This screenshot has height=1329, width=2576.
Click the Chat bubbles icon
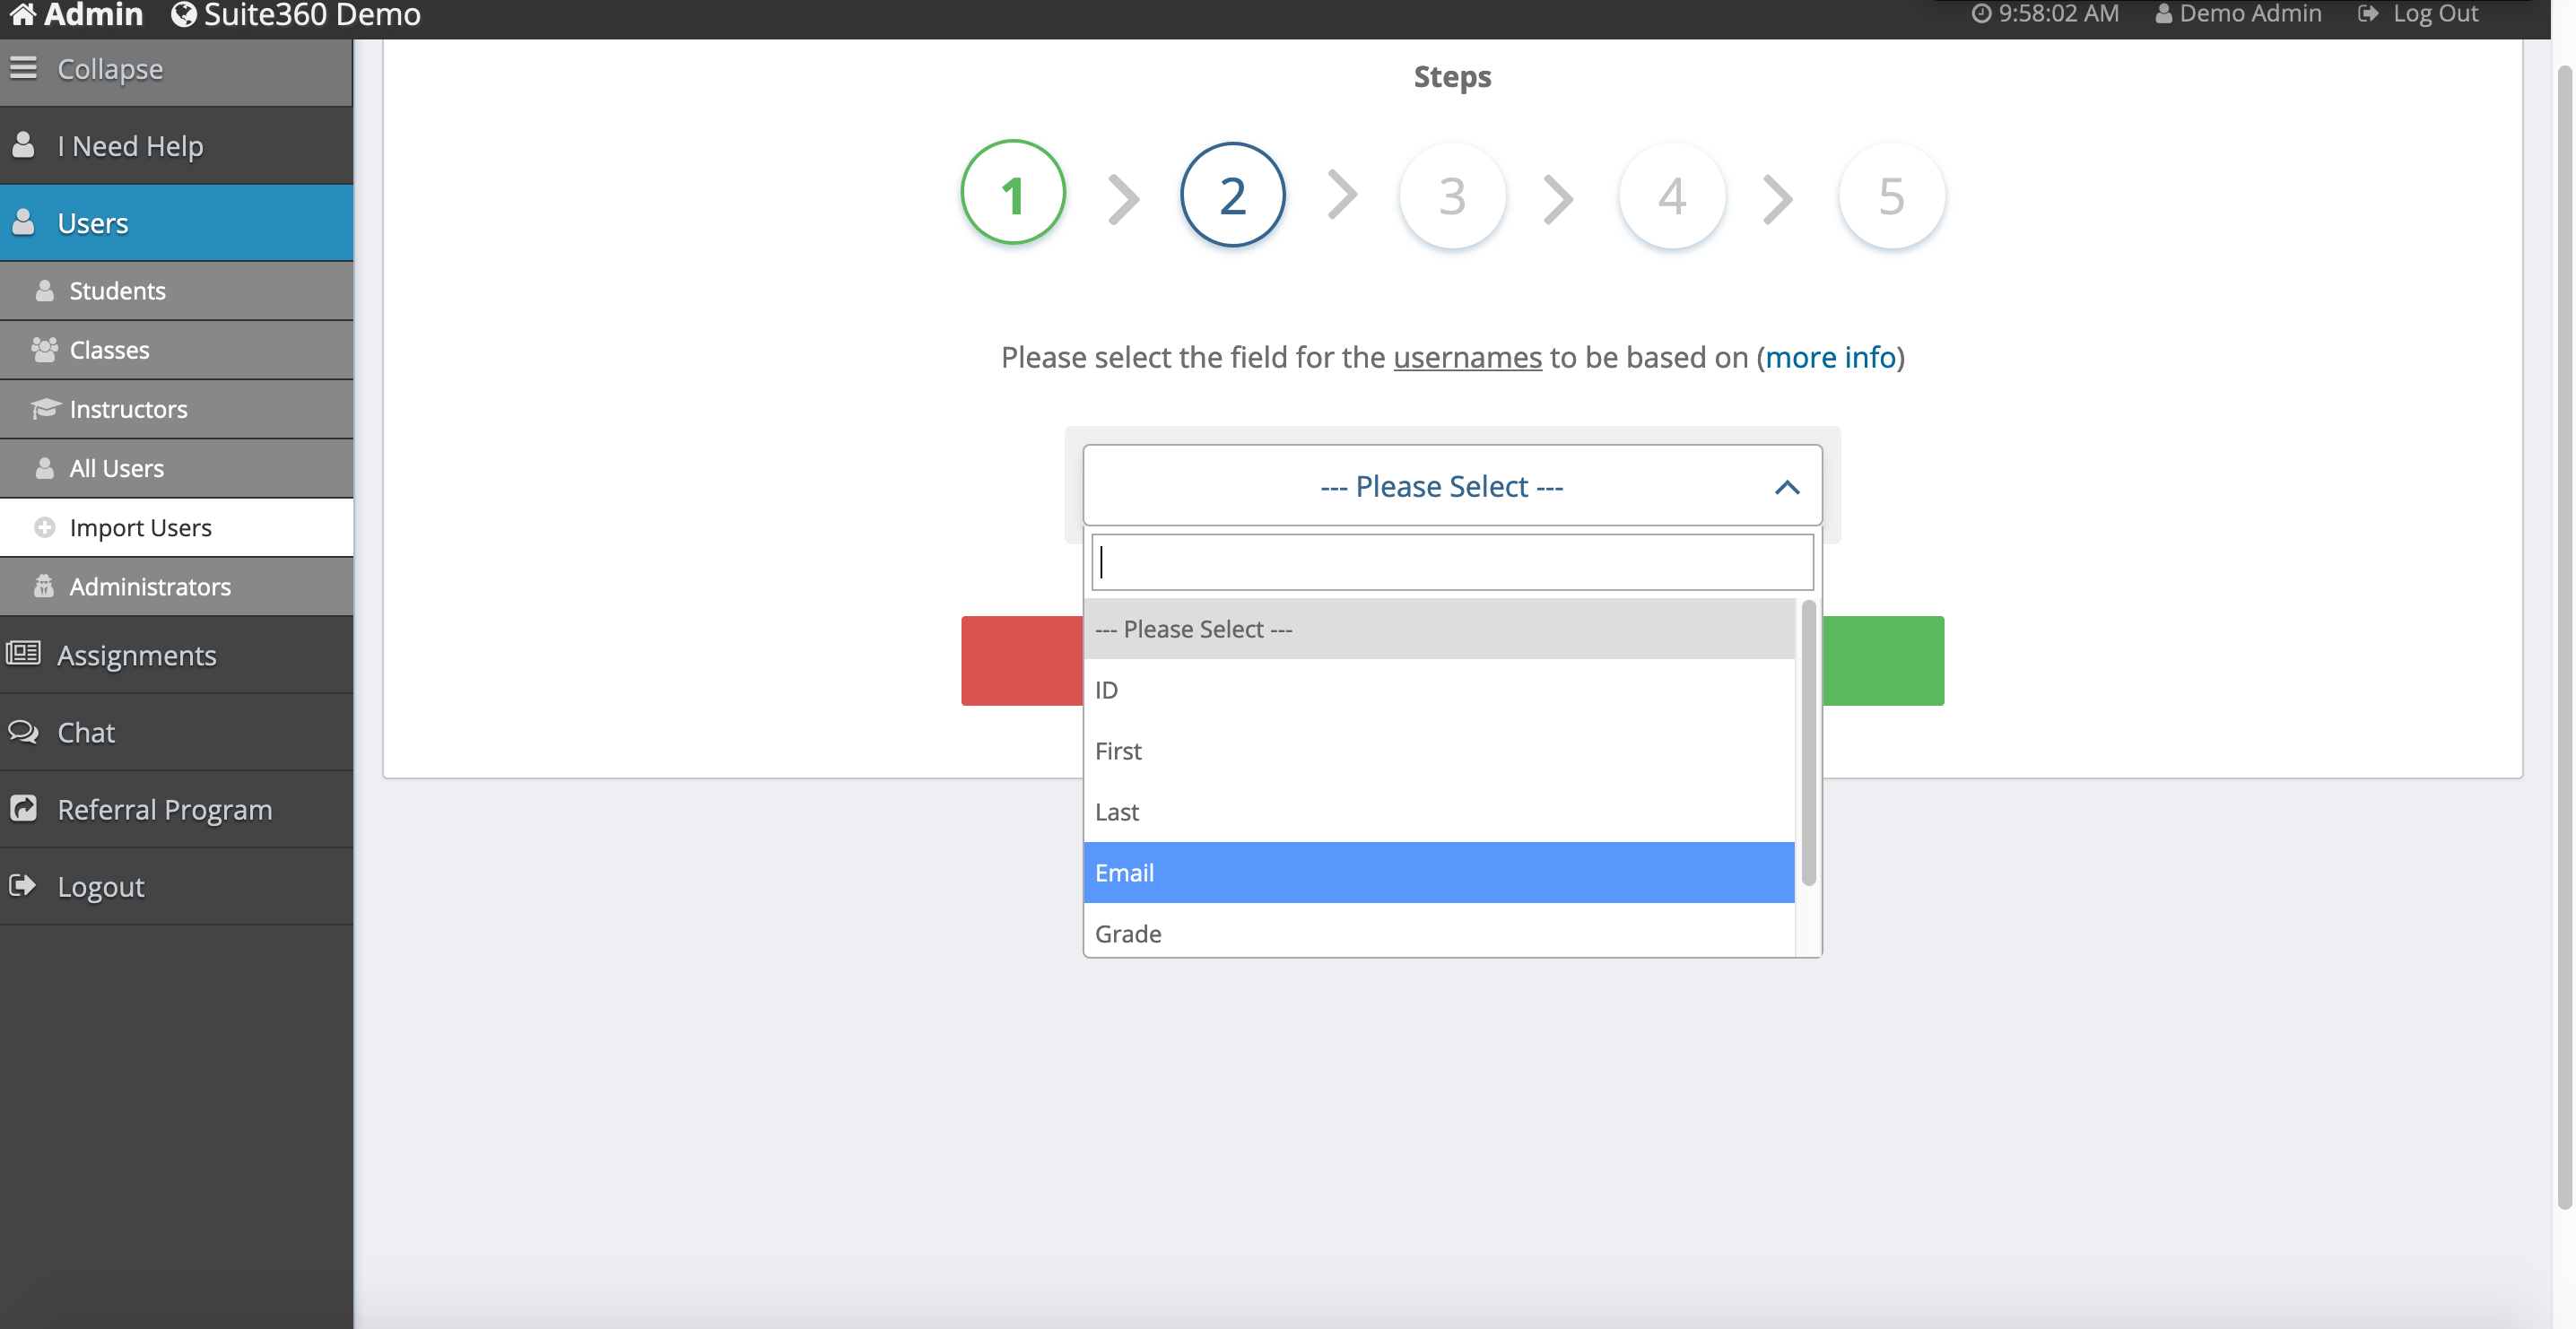(x=23, y=732)
